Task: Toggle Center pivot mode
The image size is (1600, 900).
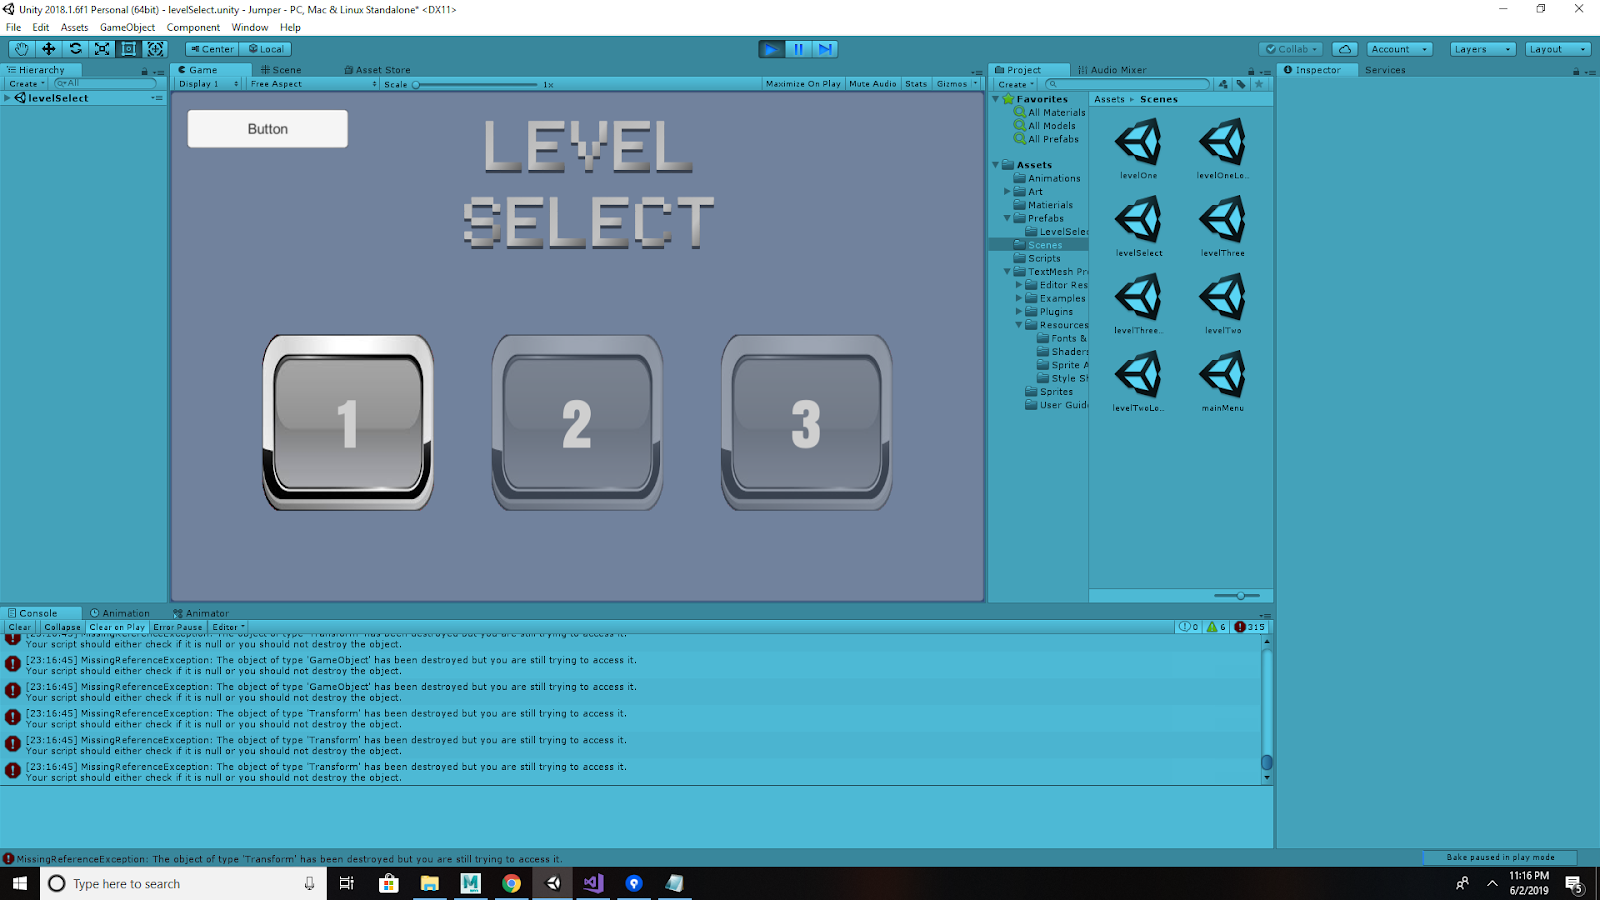Action: [212, 49]
